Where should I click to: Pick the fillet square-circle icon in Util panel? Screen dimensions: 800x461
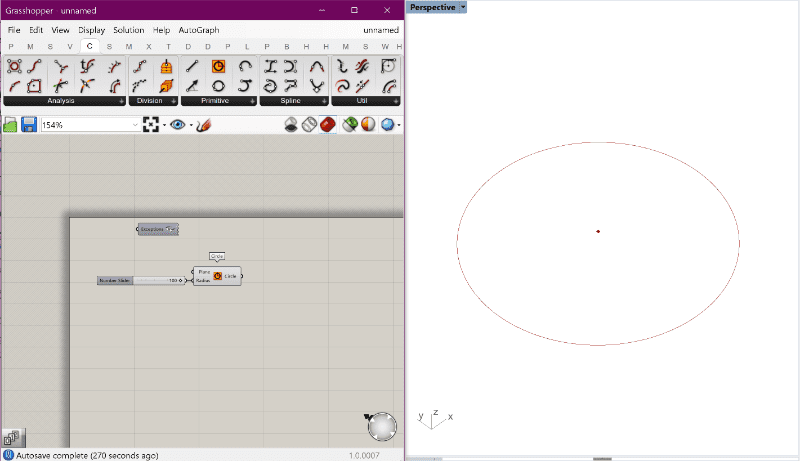388,66
